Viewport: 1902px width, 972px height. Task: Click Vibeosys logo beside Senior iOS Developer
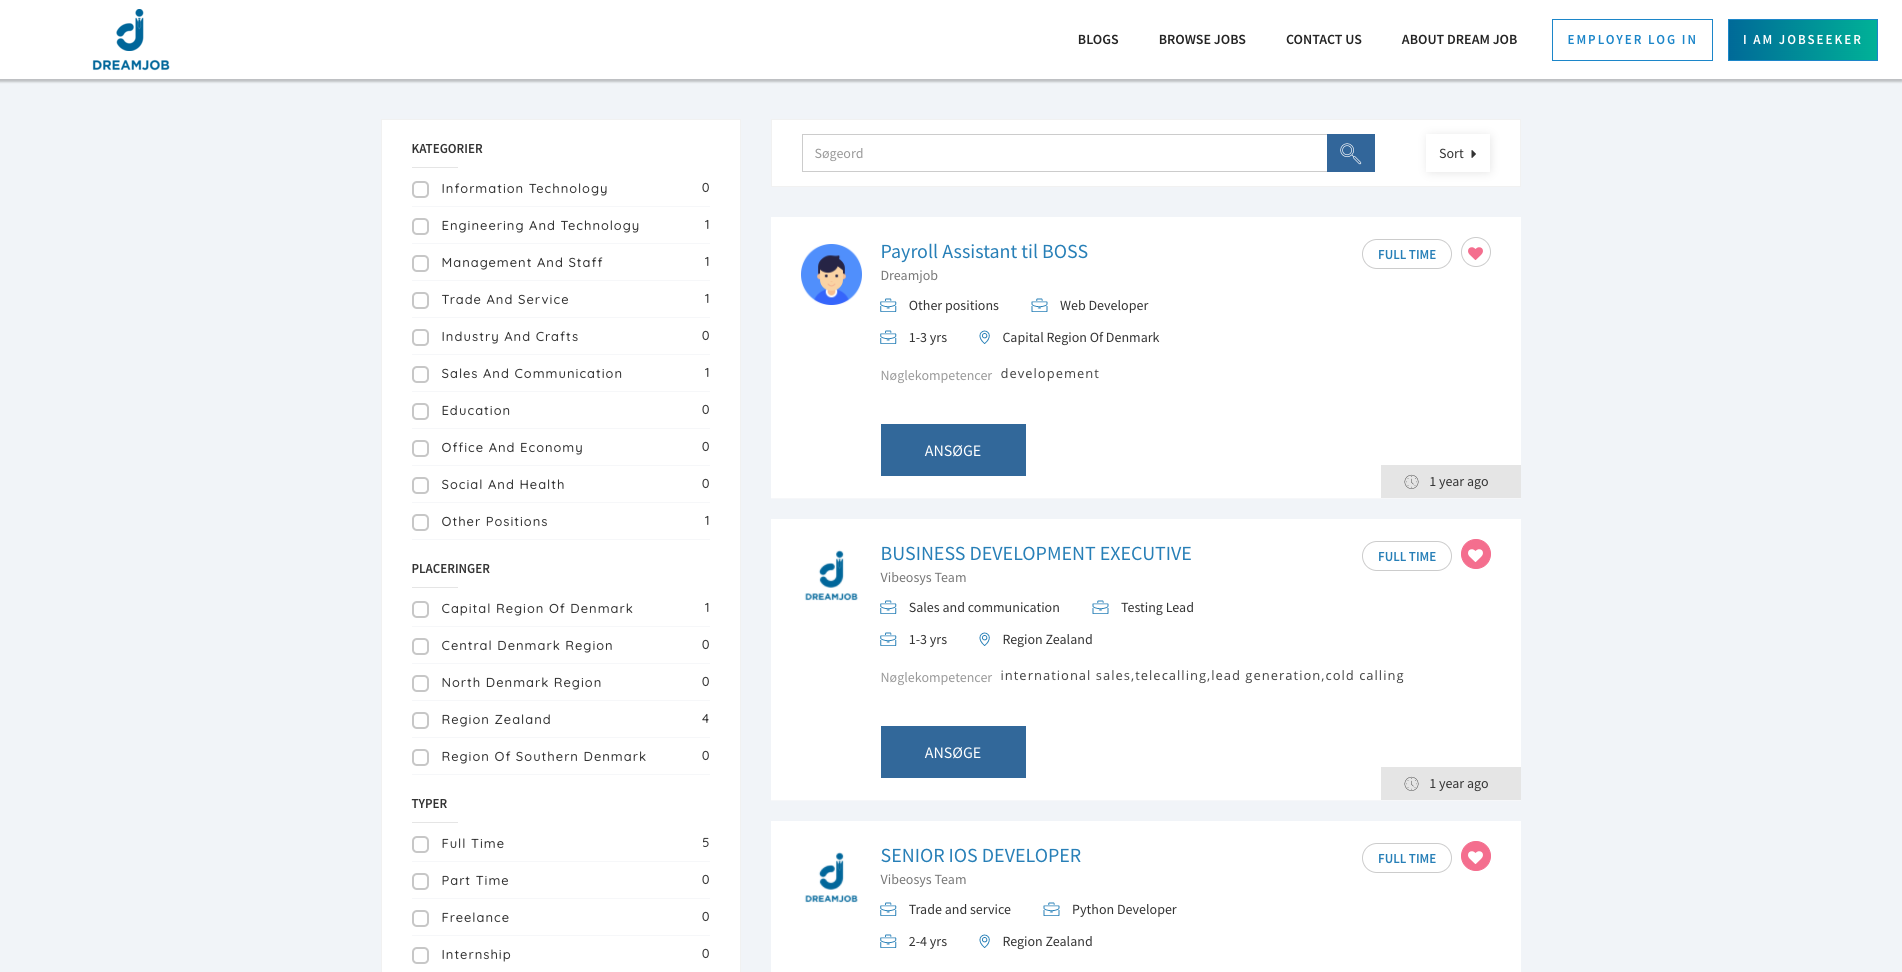(831, 878)
